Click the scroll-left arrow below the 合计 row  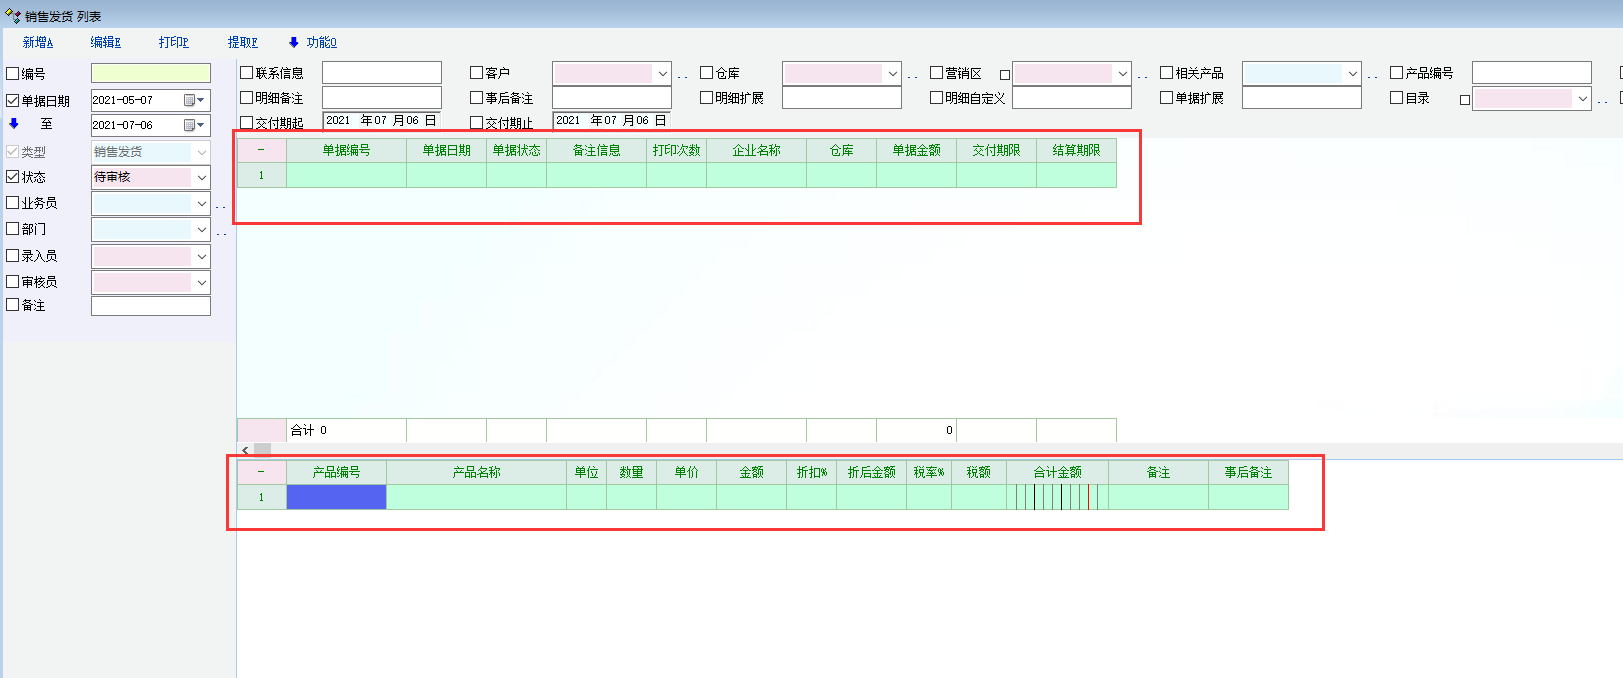246,451
